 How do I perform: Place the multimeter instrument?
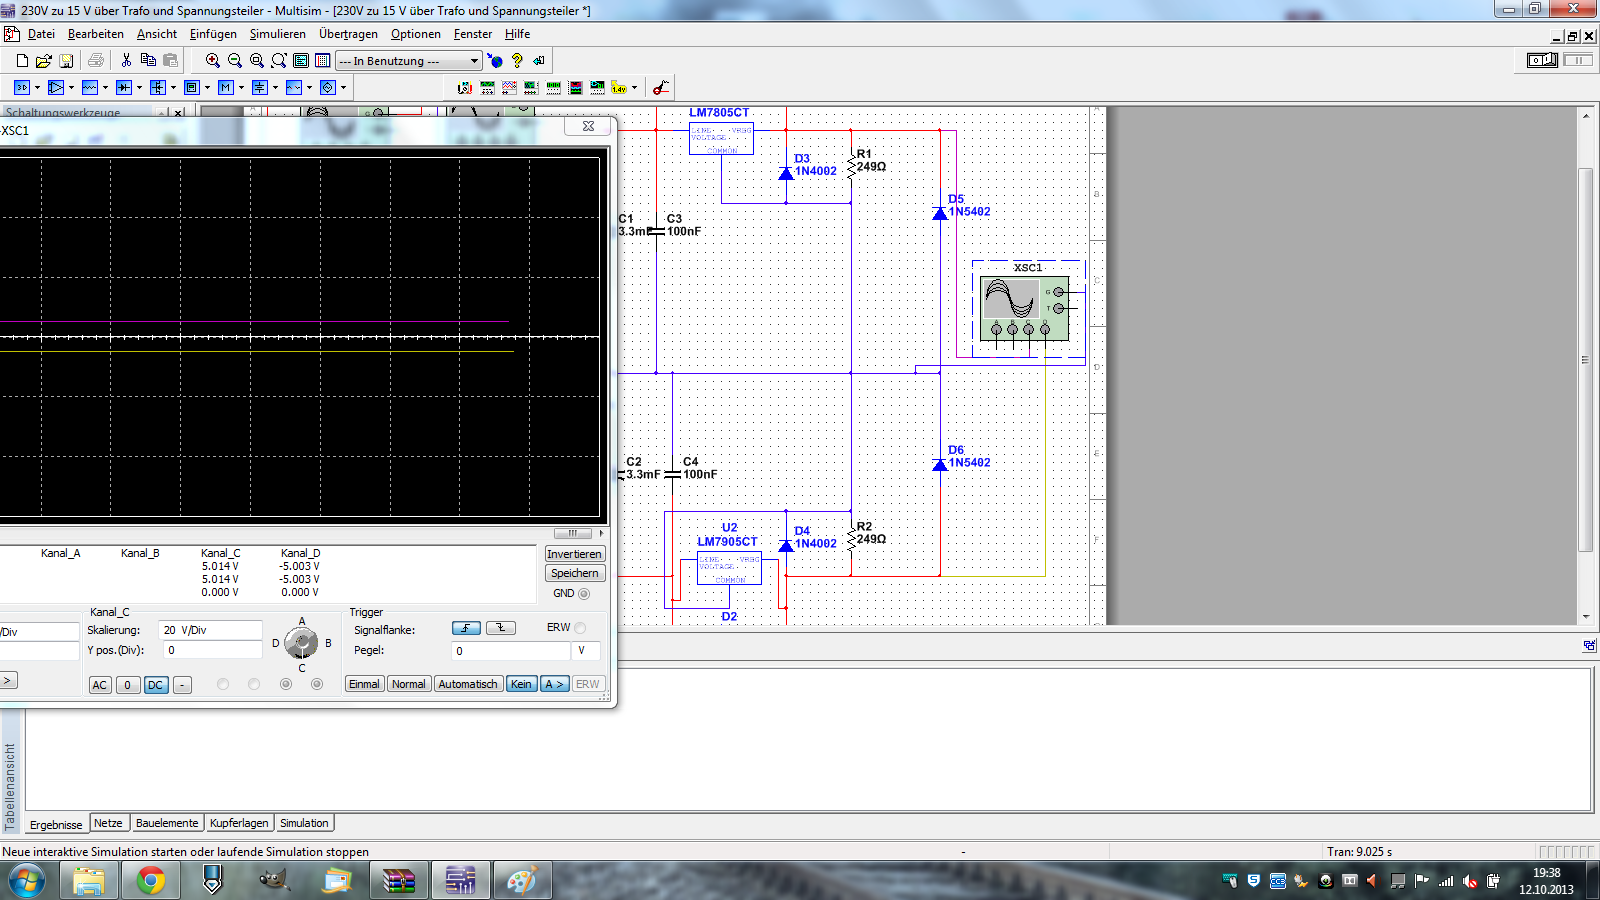[465, 88]
